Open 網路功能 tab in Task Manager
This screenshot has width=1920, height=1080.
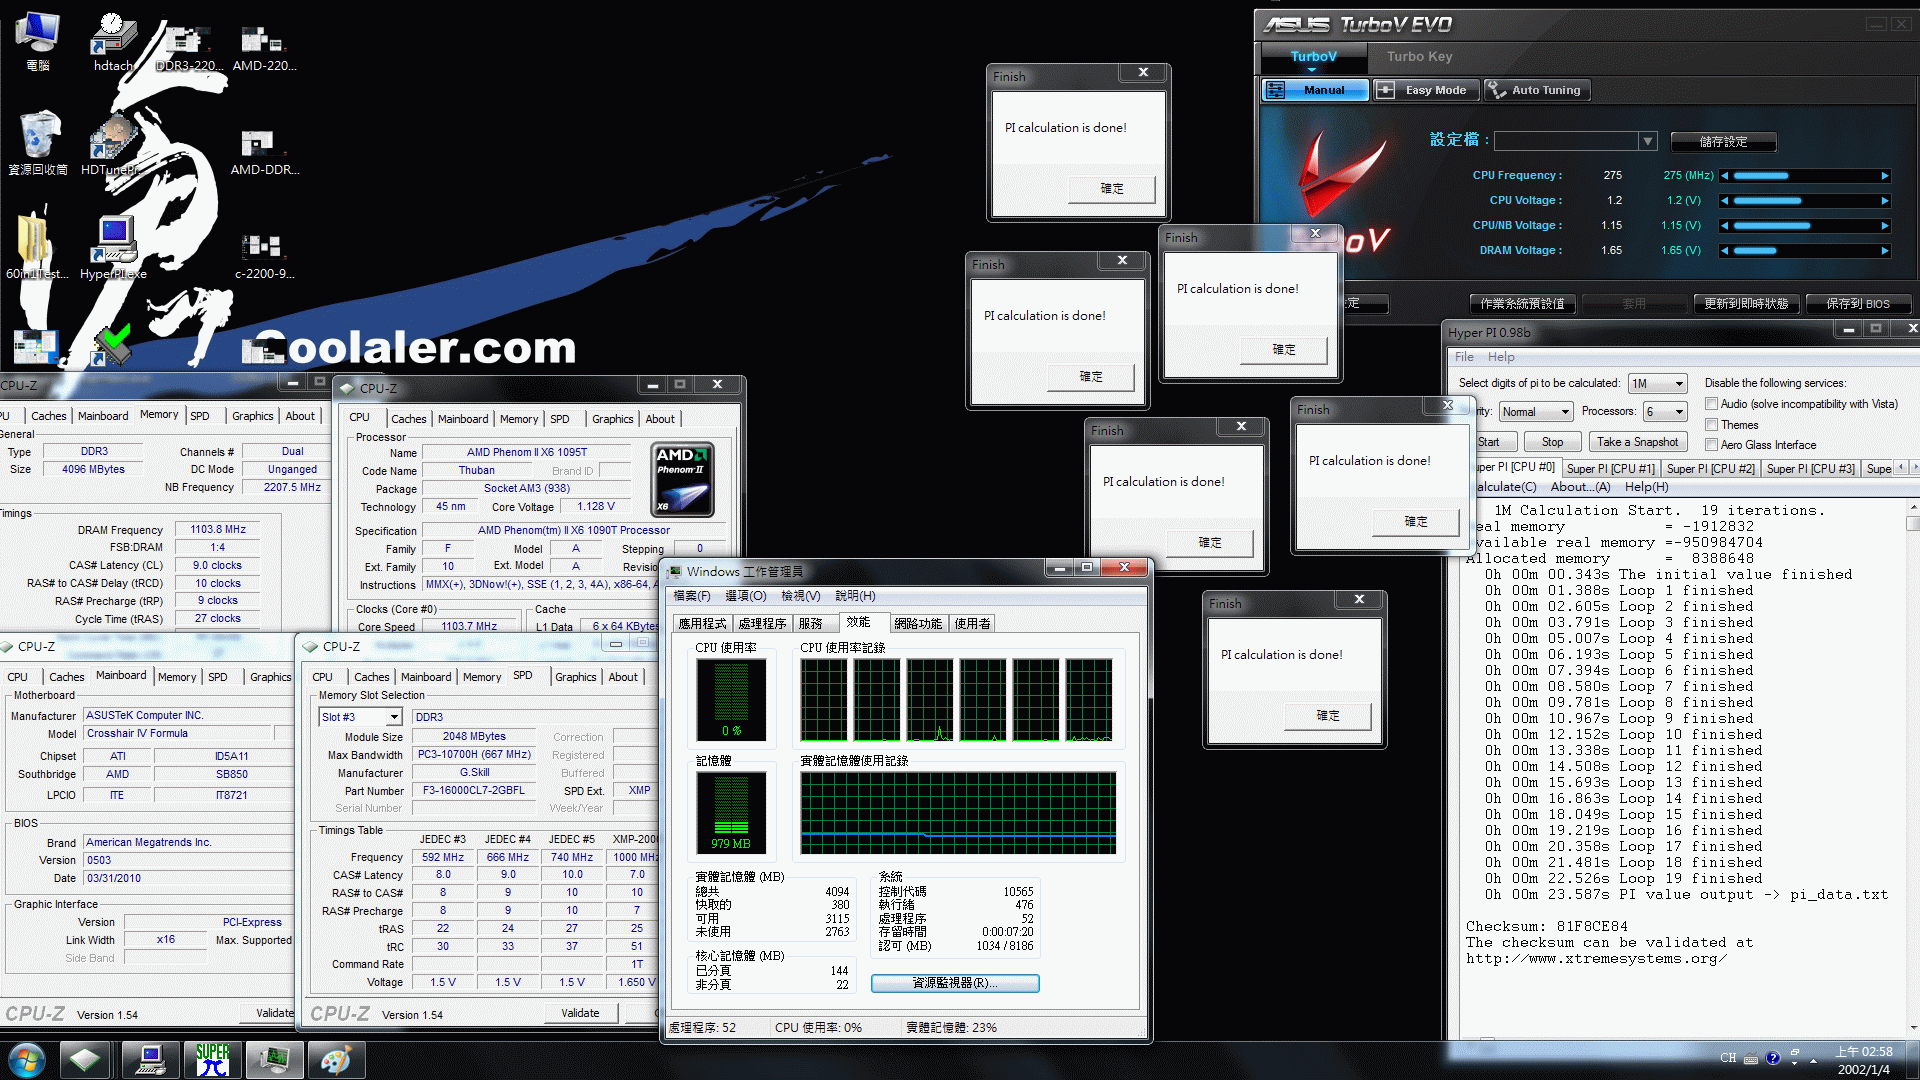coord(918,624)
